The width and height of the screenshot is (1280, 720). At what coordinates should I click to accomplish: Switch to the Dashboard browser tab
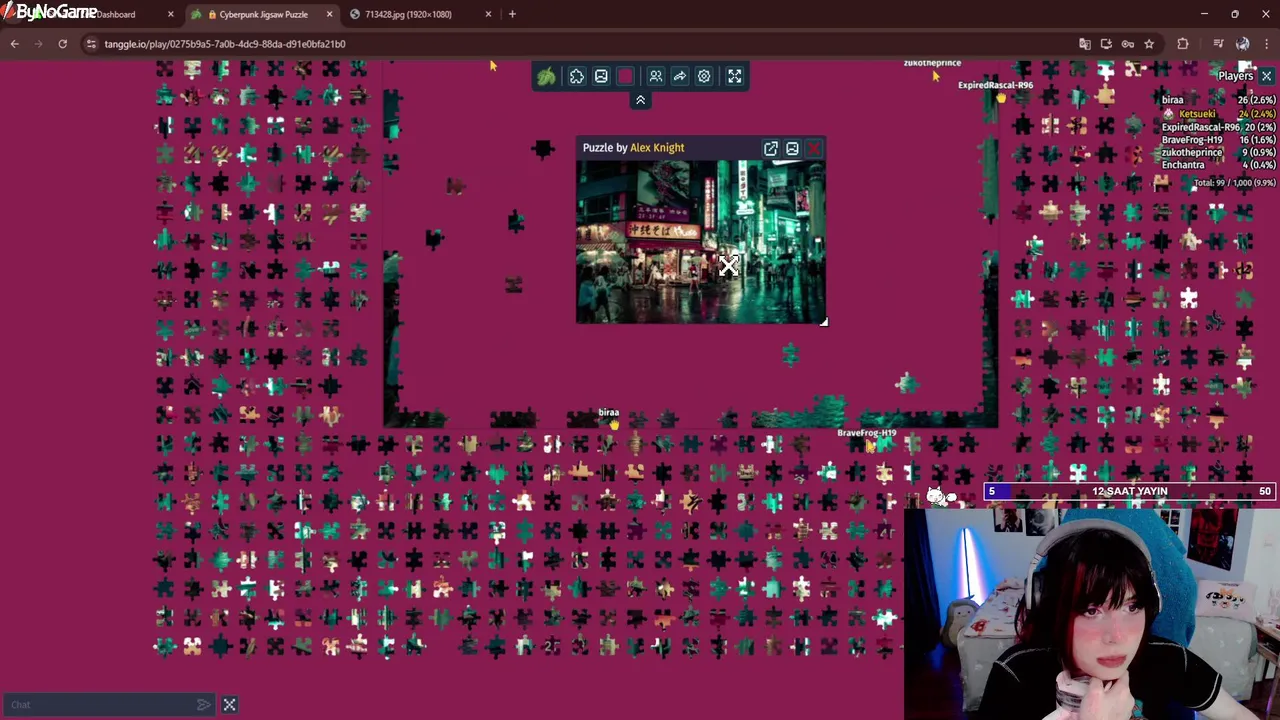[118, 14]
